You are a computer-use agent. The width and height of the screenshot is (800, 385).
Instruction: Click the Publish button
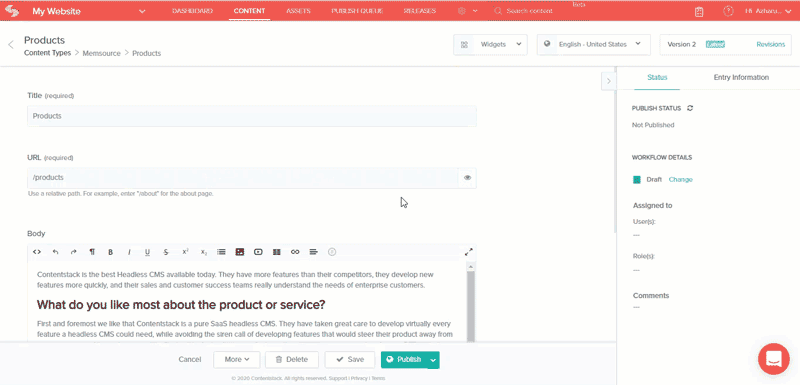click(405, 360)
